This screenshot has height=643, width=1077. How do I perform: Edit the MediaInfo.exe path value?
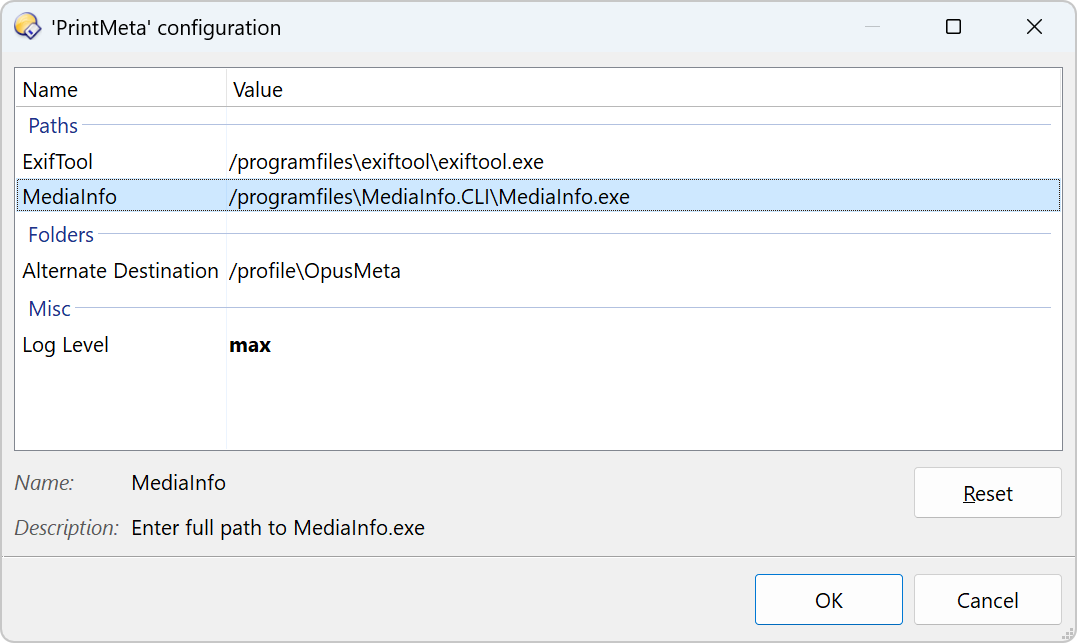coord(429,197)
